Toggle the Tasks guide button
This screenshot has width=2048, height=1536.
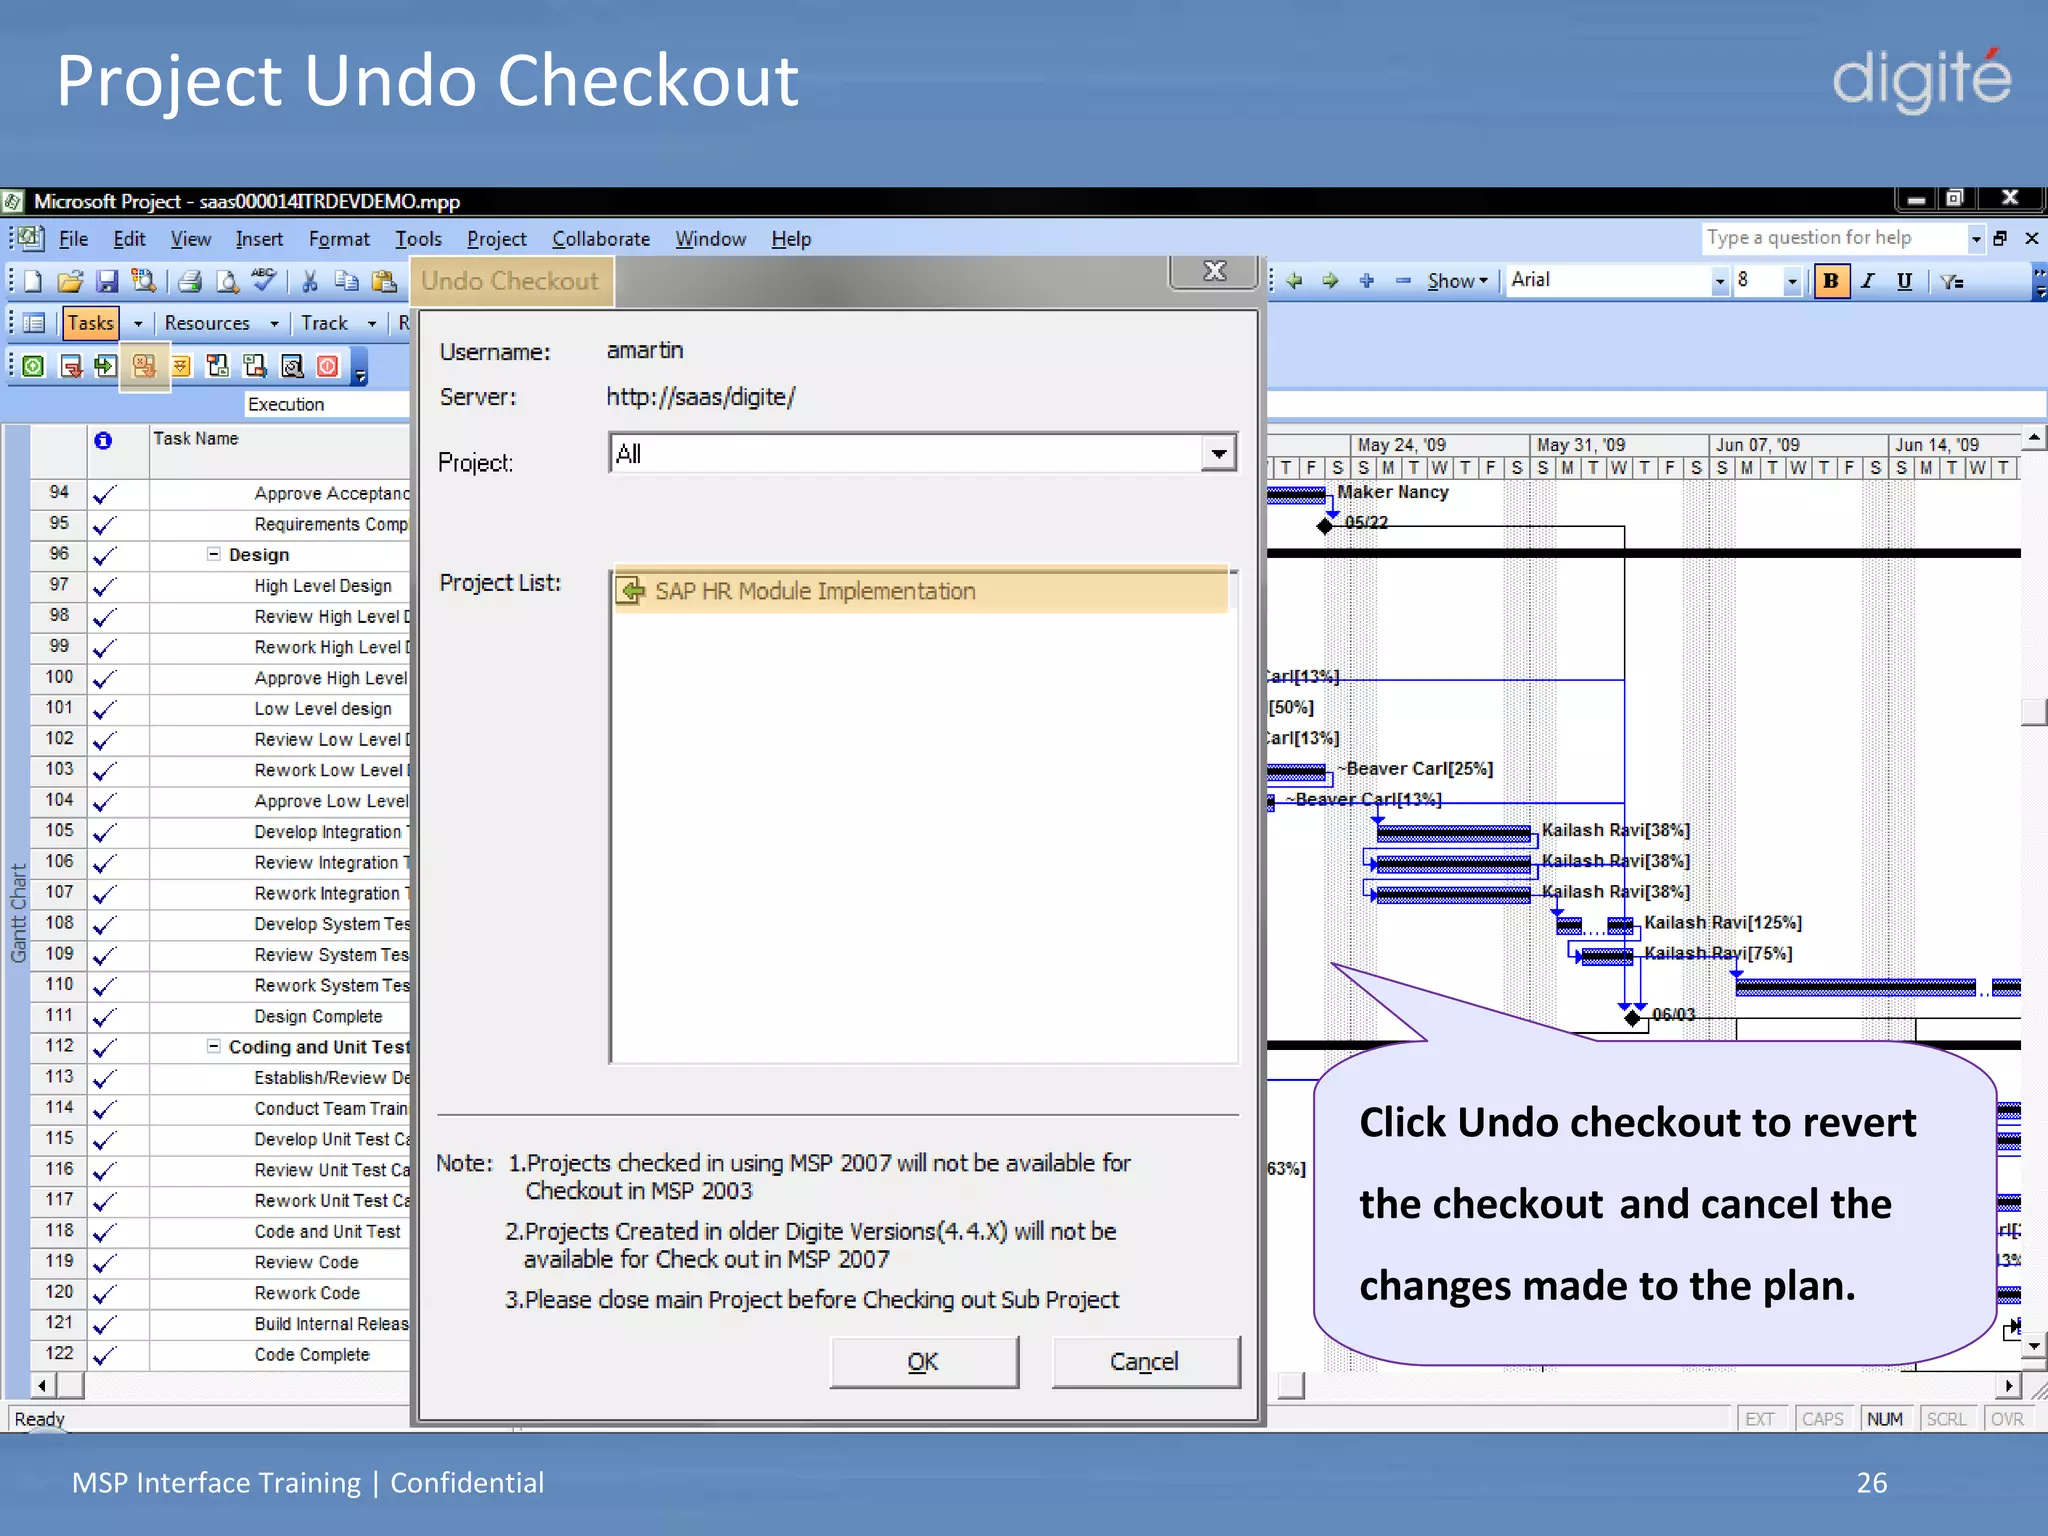(x=91, y=323)
